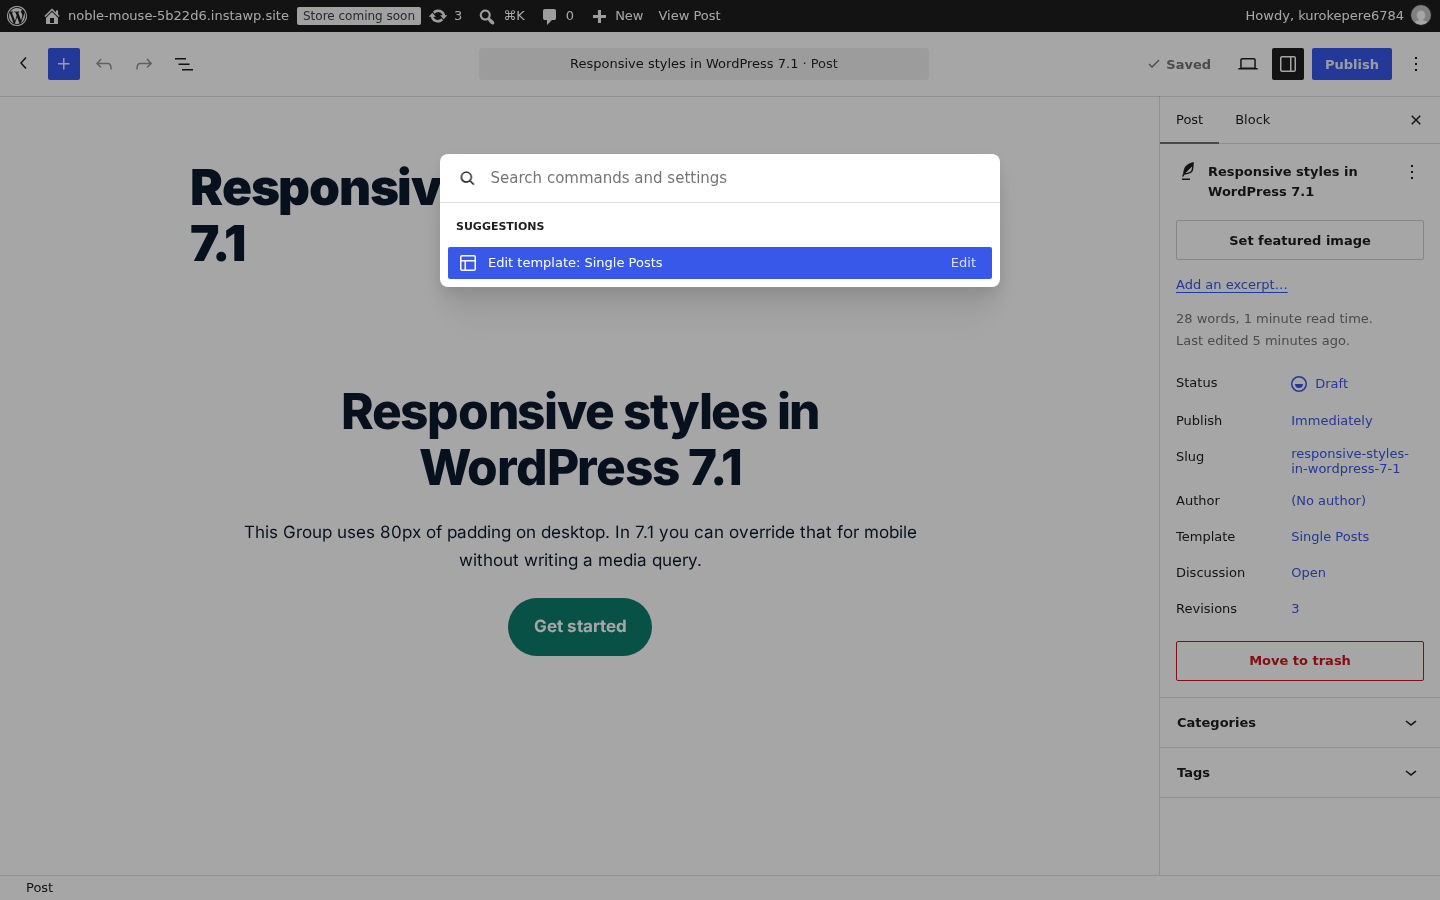This screenshot has height=900, width=1440.
Task: Focus the Search commands and settings field
Action: tap(720, 178)
